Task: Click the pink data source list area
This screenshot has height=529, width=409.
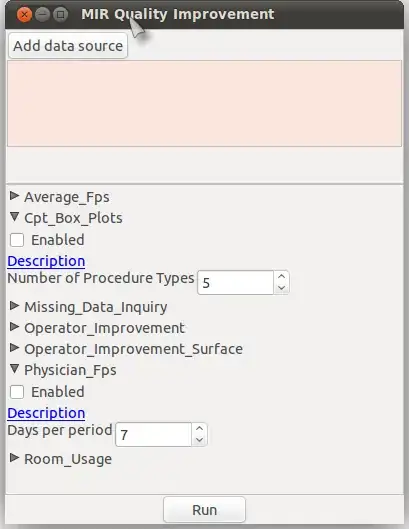Action: (x=204, y=104)
